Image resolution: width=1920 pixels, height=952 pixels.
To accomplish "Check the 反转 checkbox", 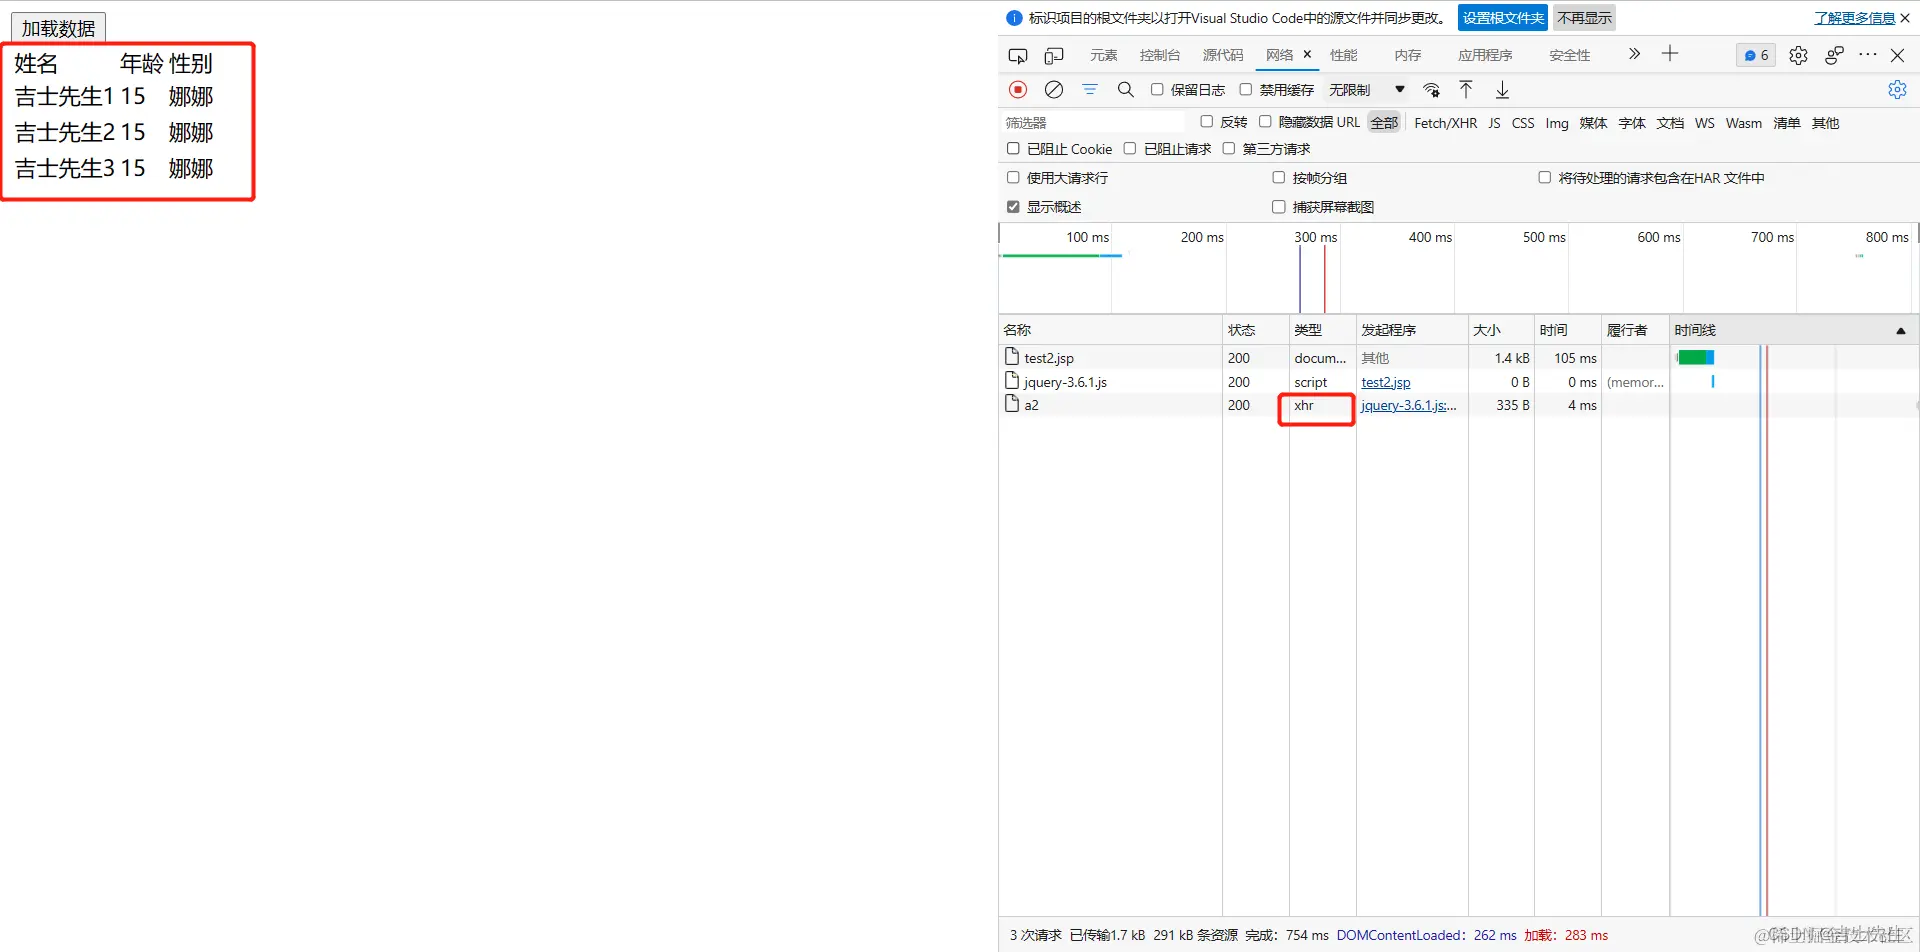I will pyautogui.click(x=1207, y=122).
